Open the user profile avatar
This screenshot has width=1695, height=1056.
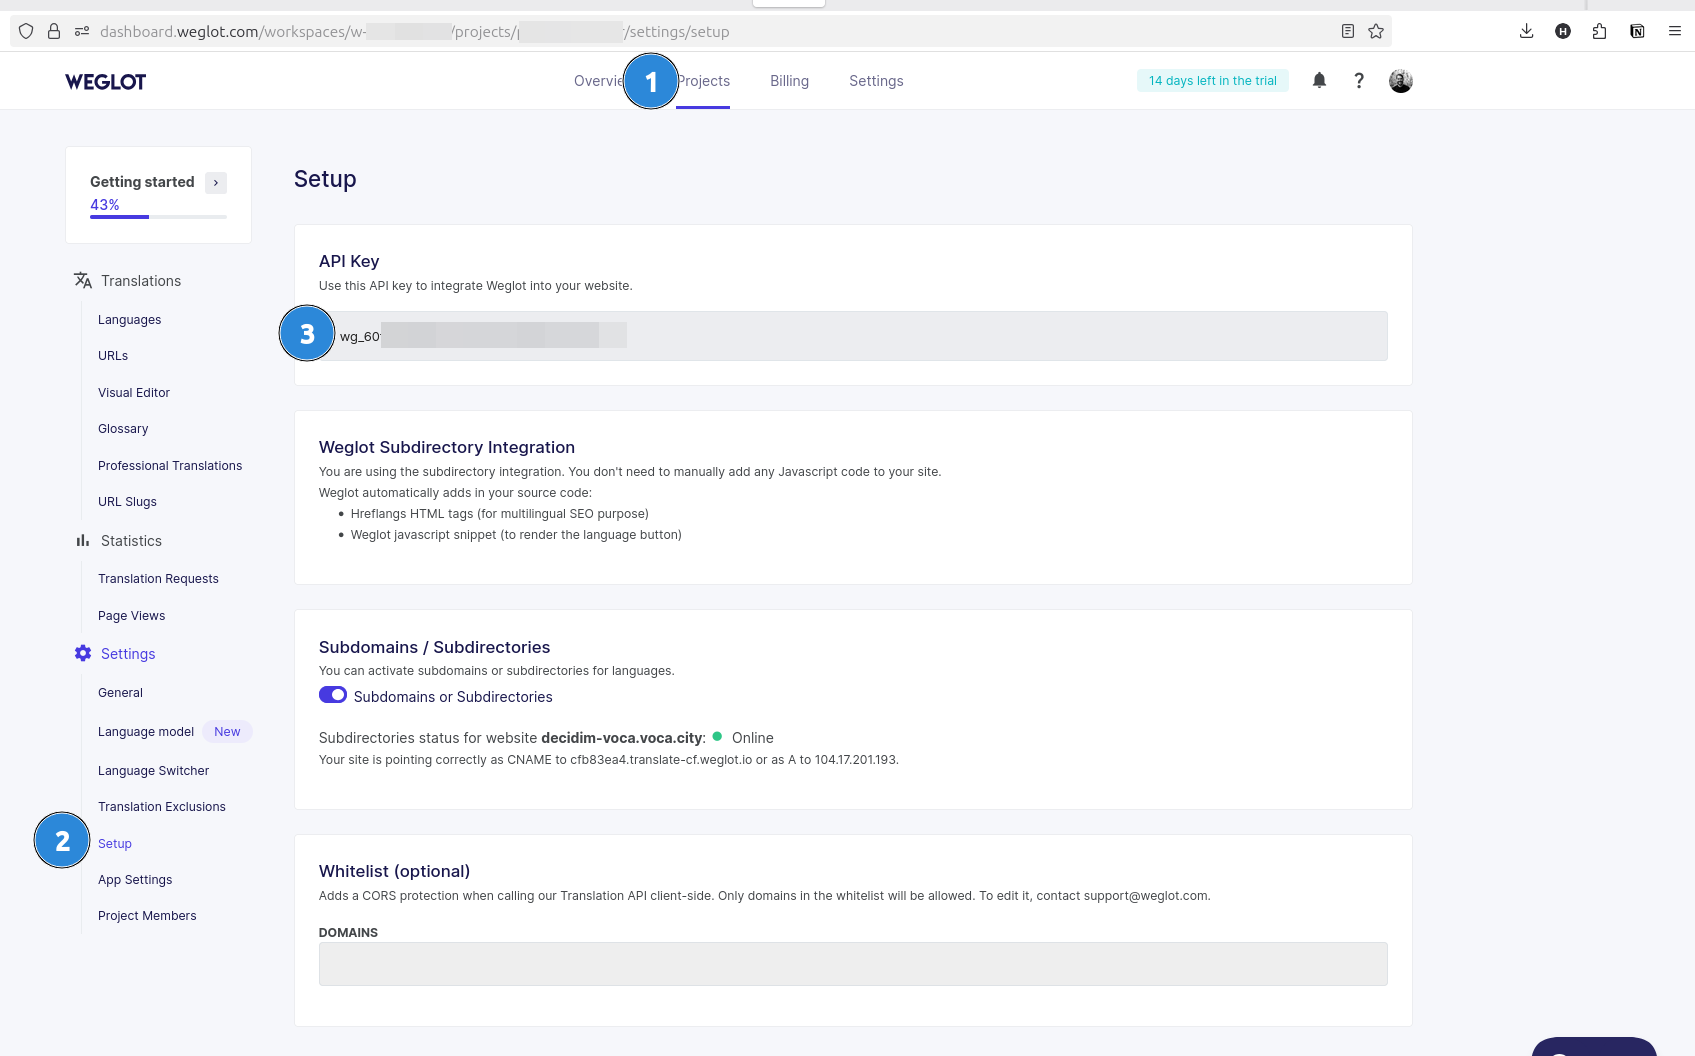tap(1400, 81)
